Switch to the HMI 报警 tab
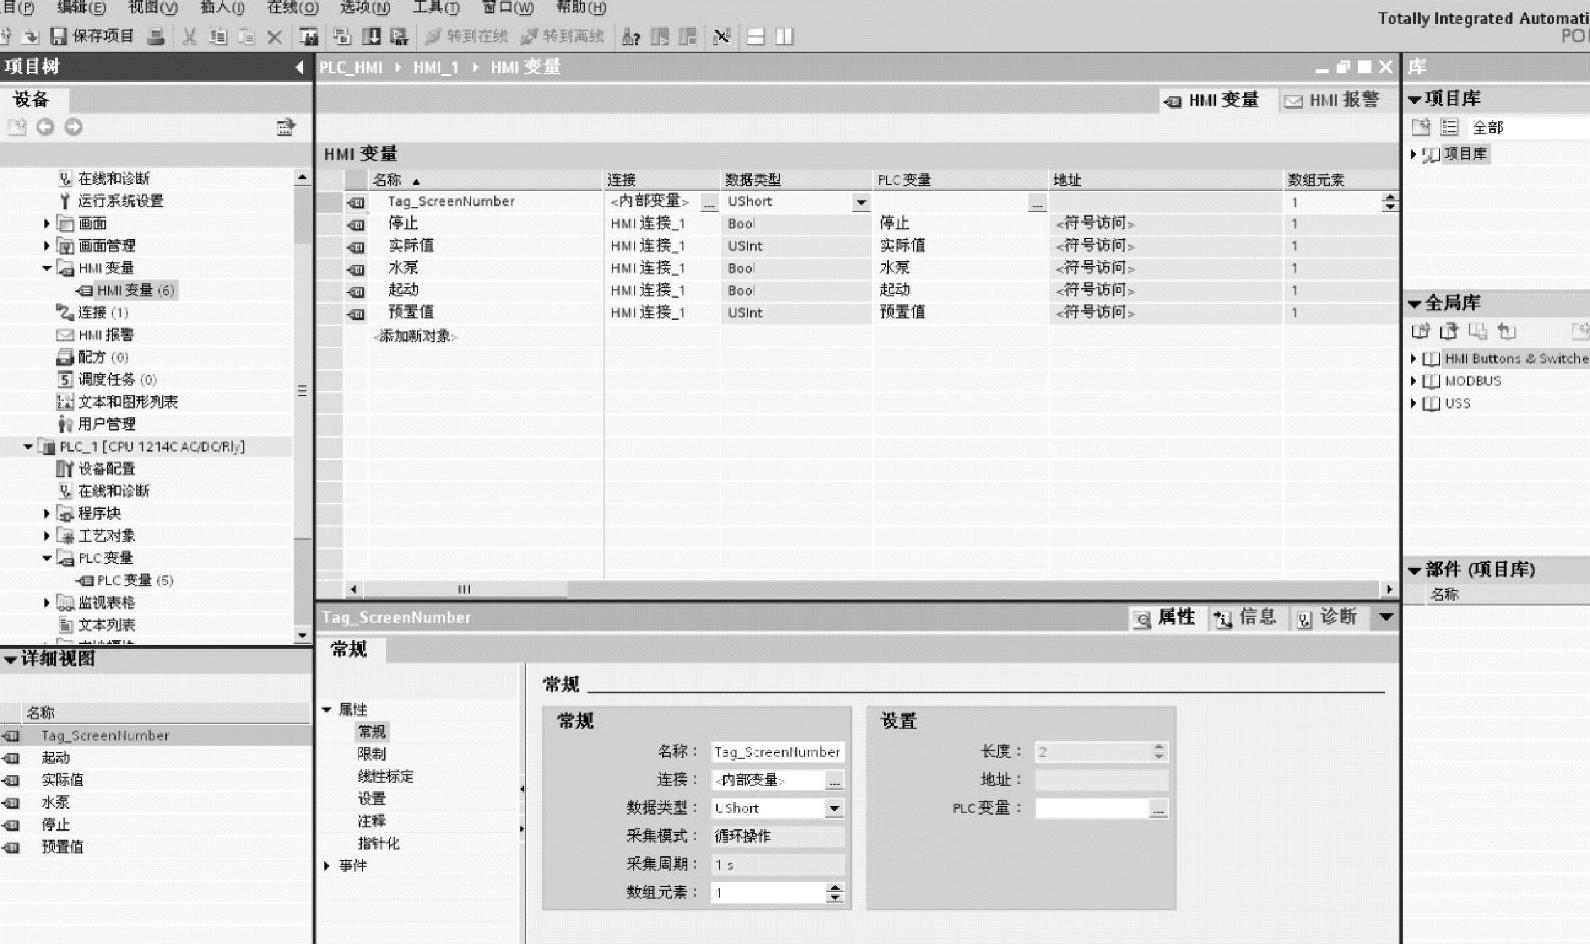 (x=1332, y=100)
